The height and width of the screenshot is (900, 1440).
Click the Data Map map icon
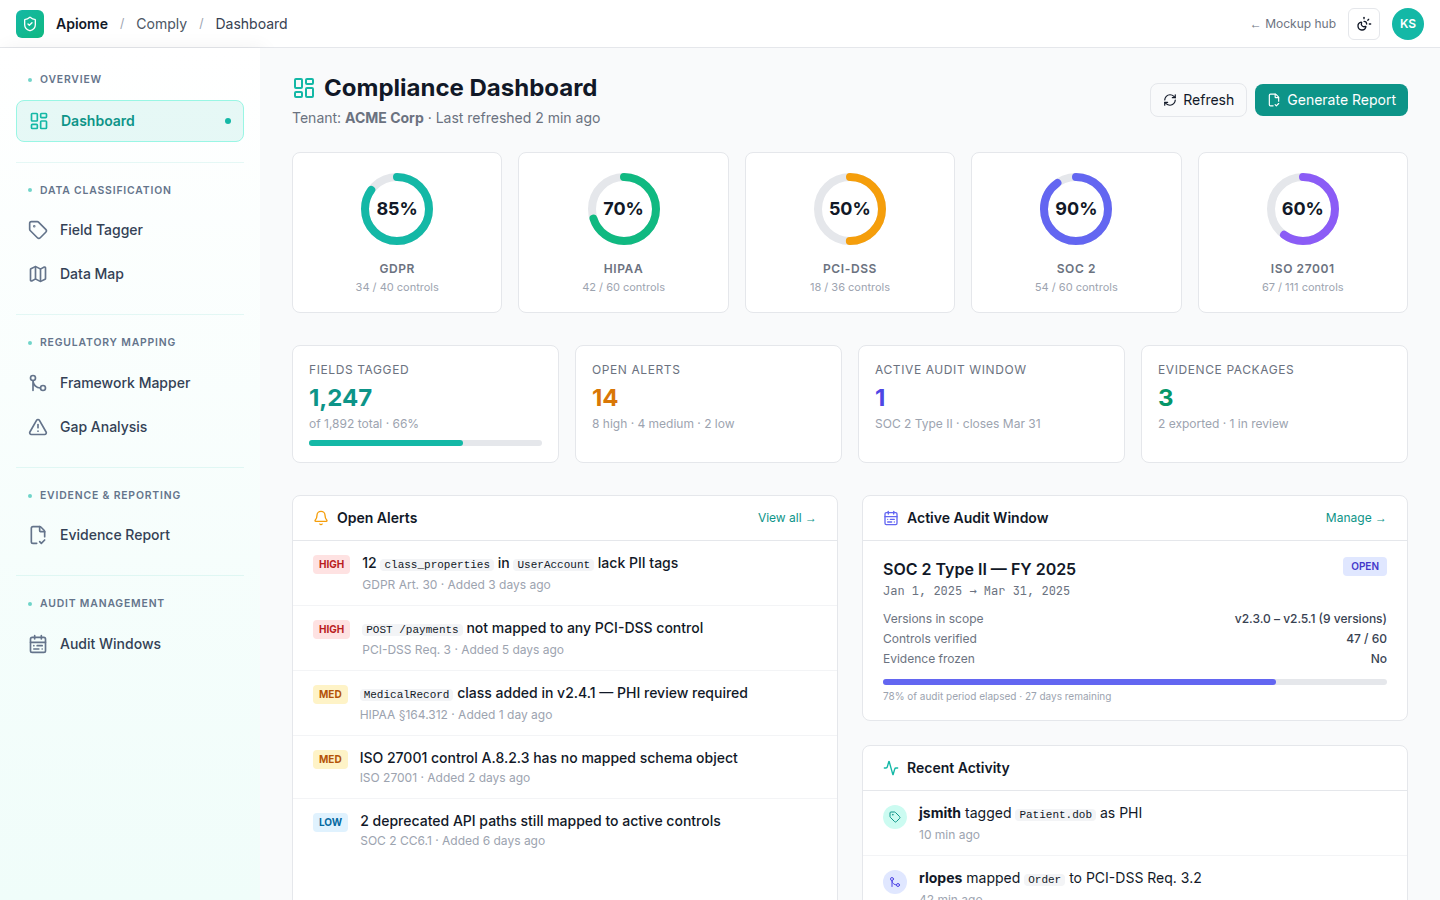click(38, 274)
